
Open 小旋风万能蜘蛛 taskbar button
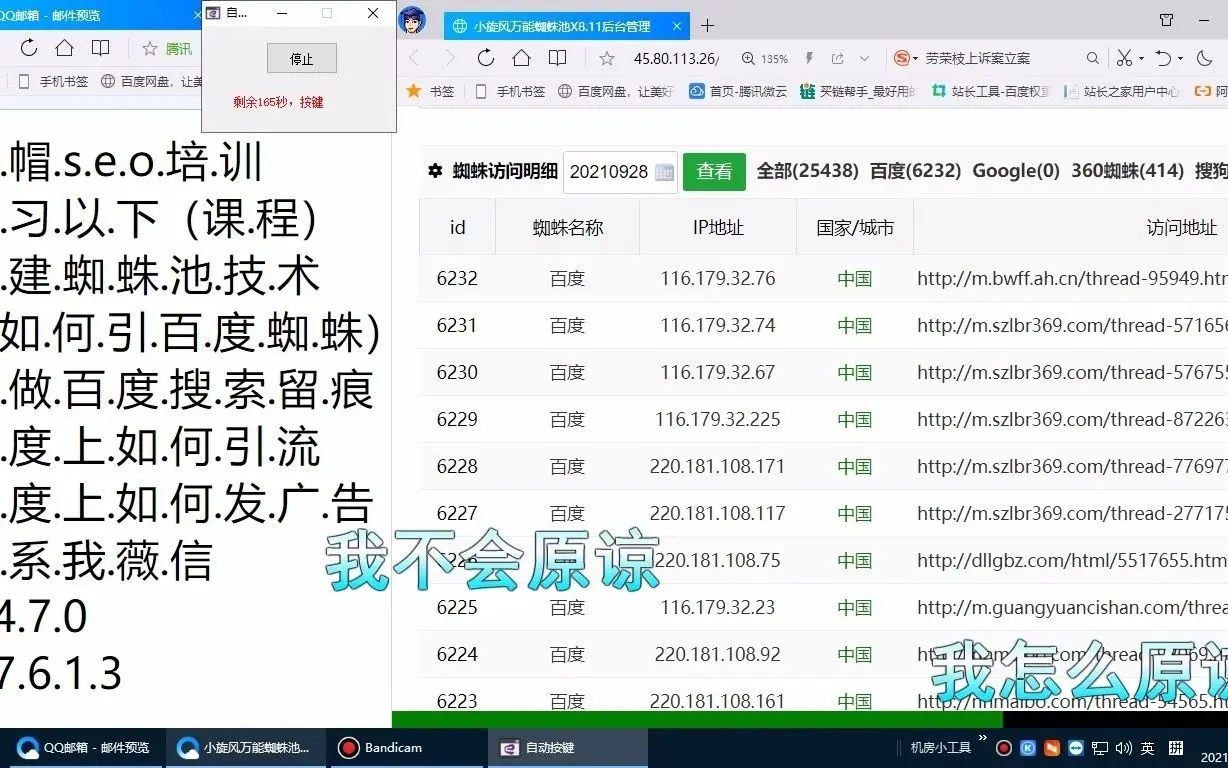coord(244,747)
